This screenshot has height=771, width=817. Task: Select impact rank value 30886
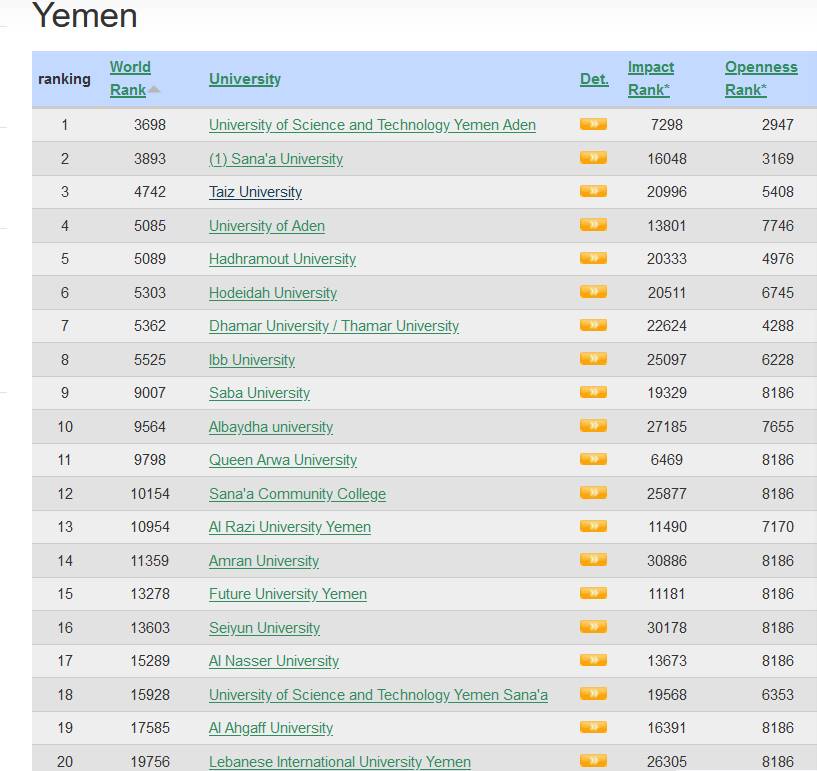coord(666,561)
